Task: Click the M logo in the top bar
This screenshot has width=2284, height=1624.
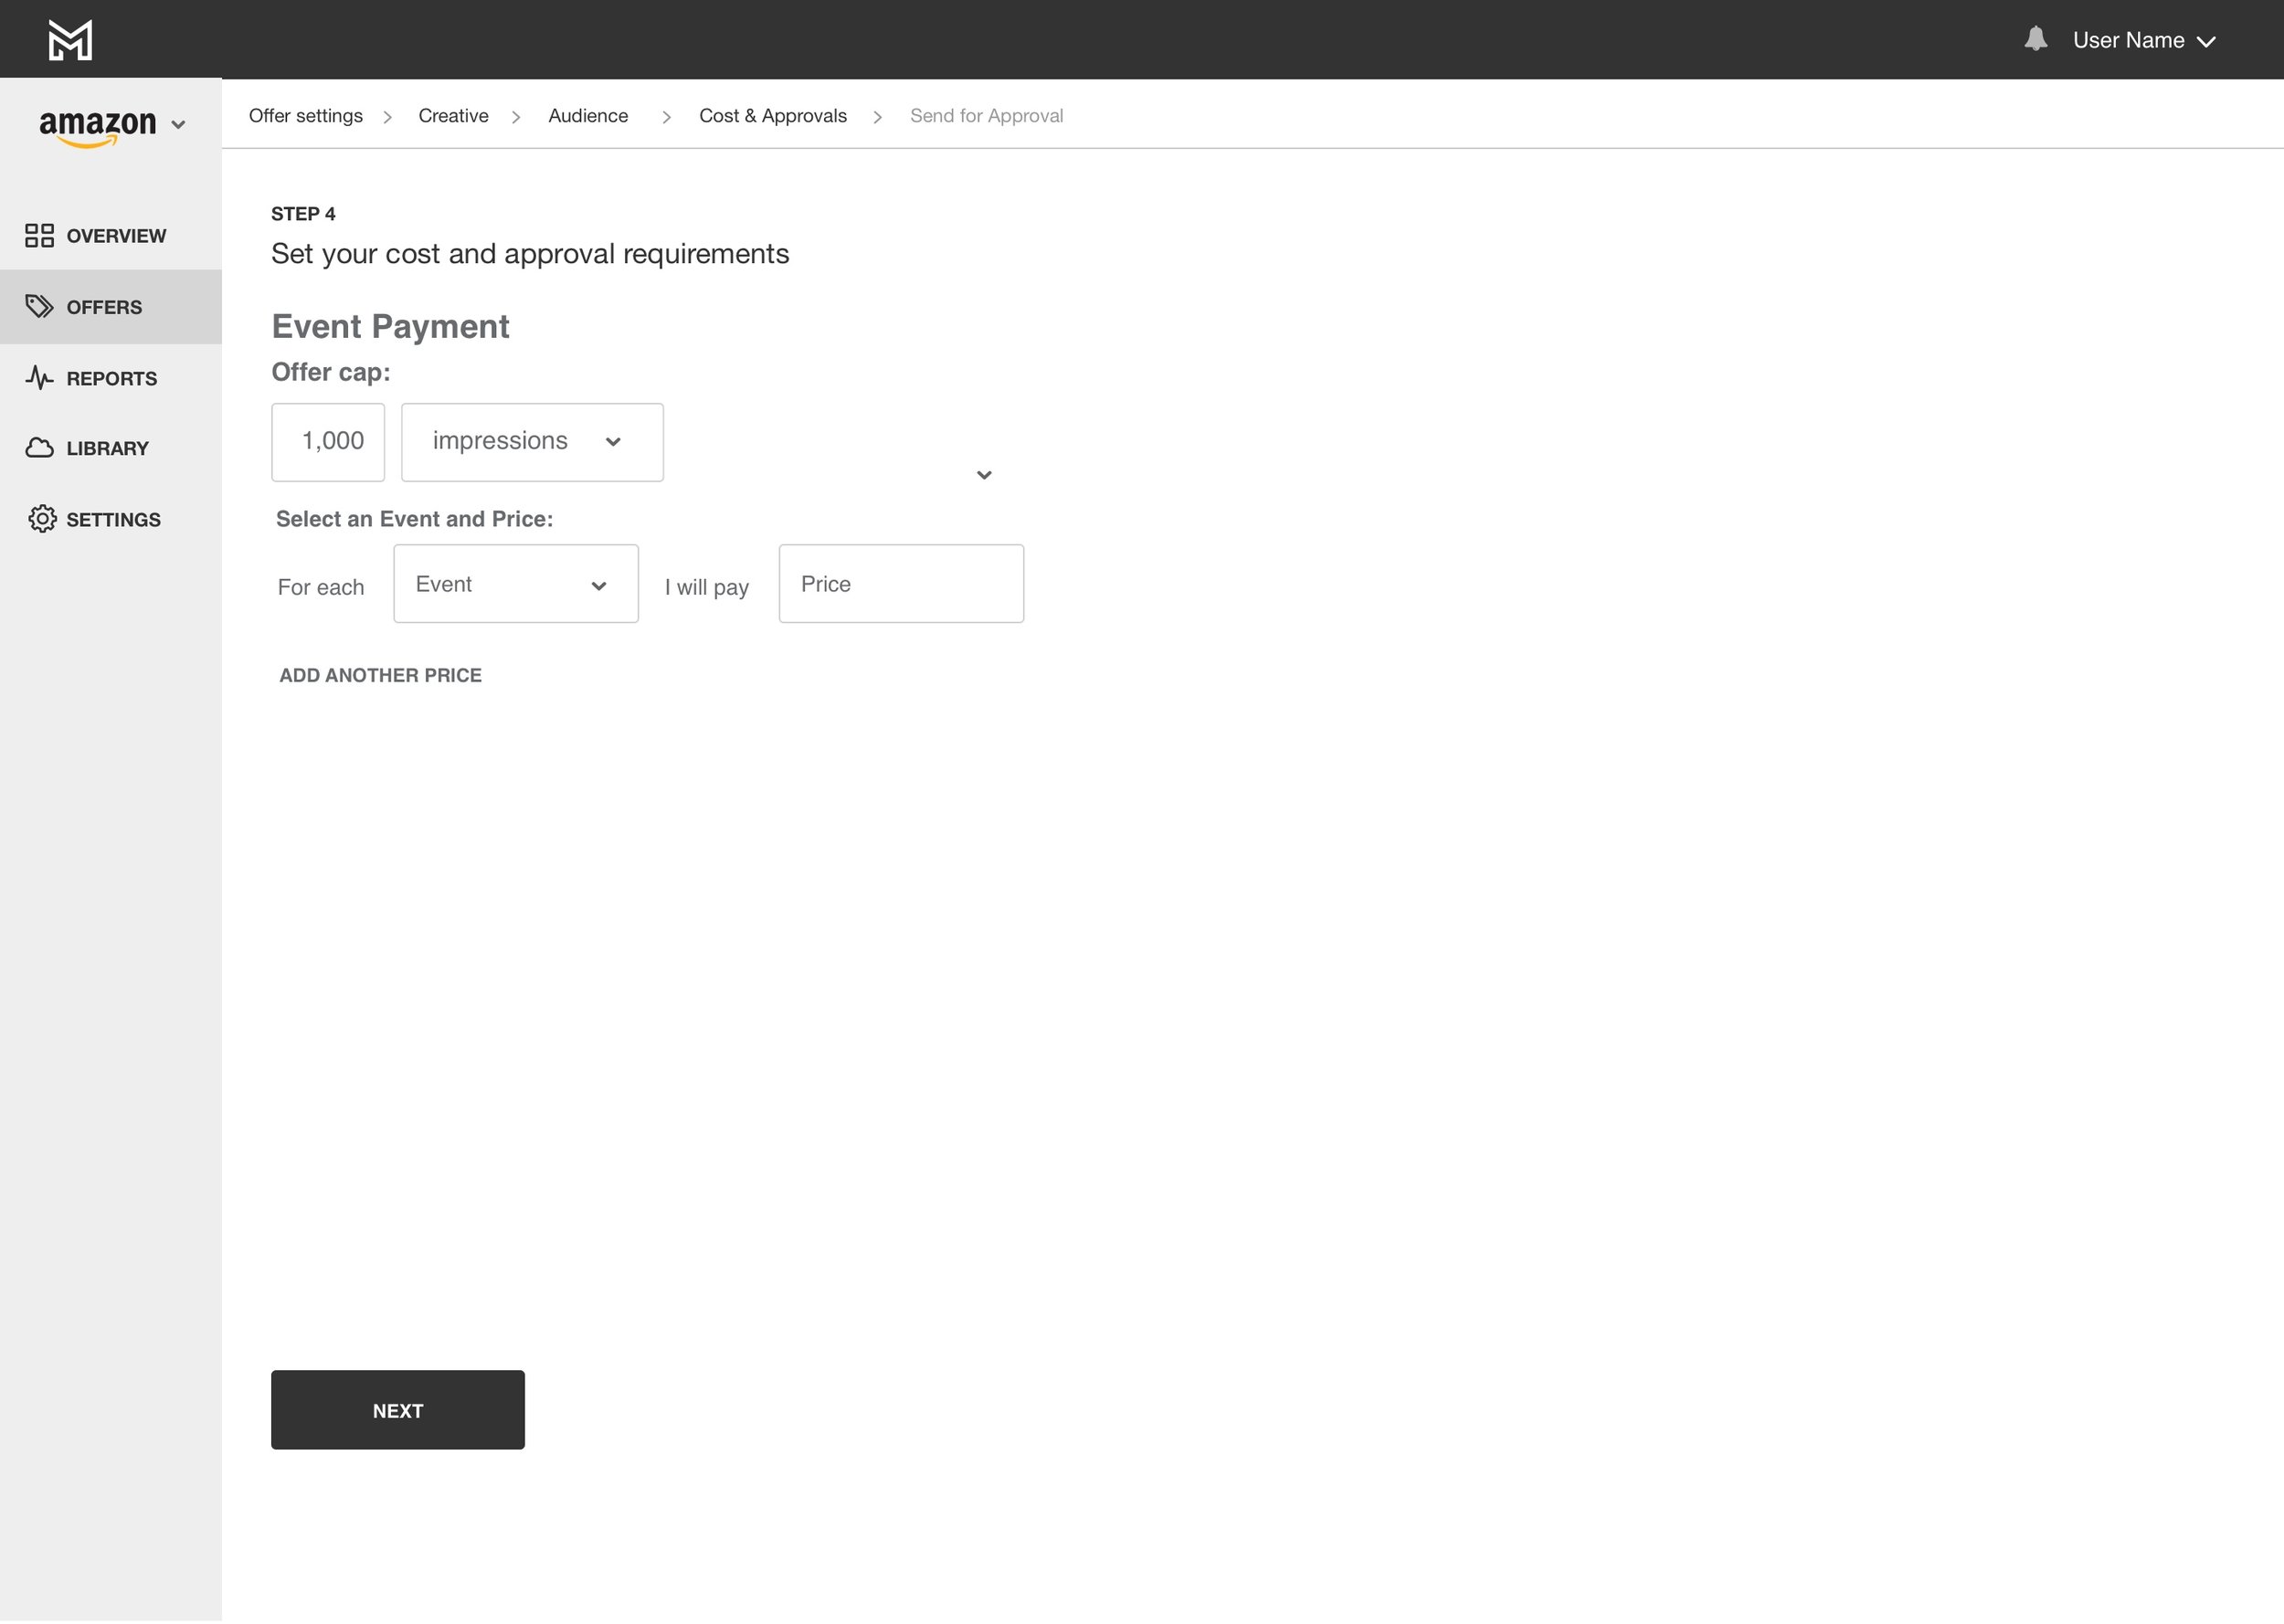Action: 70,40
